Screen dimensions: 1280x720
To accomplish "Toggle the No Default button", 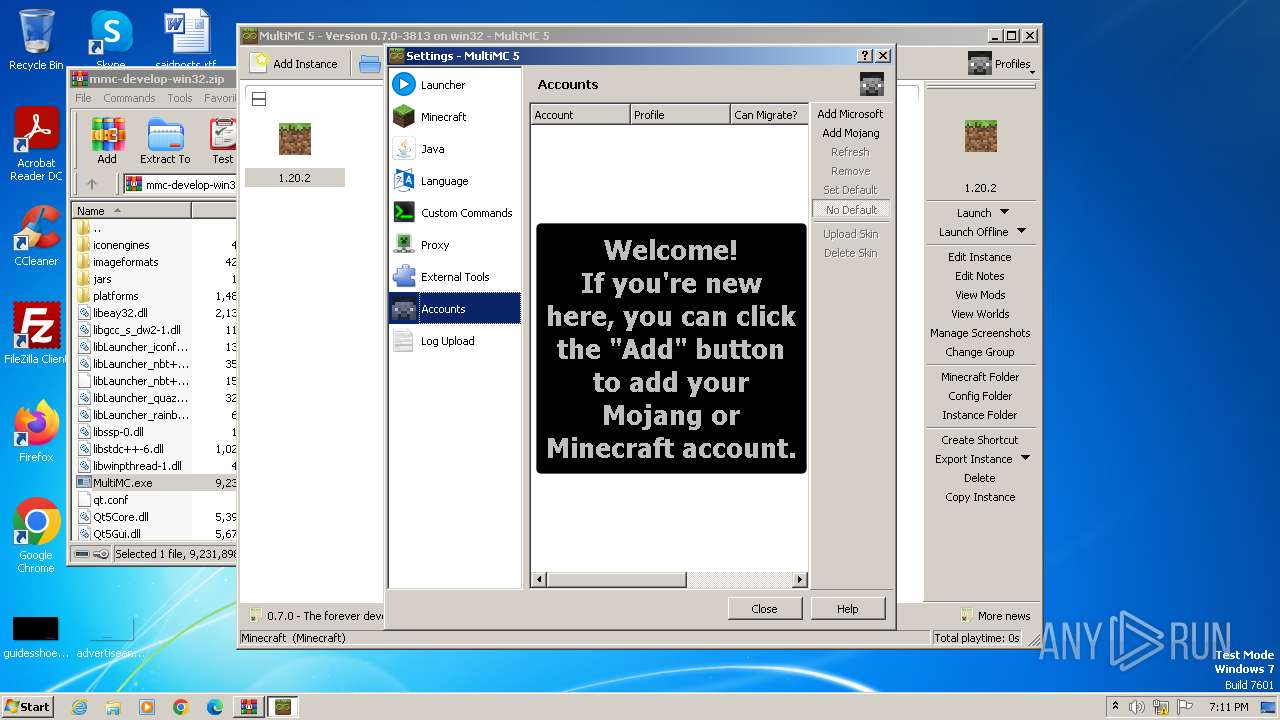I will click(x=851, y=210).
